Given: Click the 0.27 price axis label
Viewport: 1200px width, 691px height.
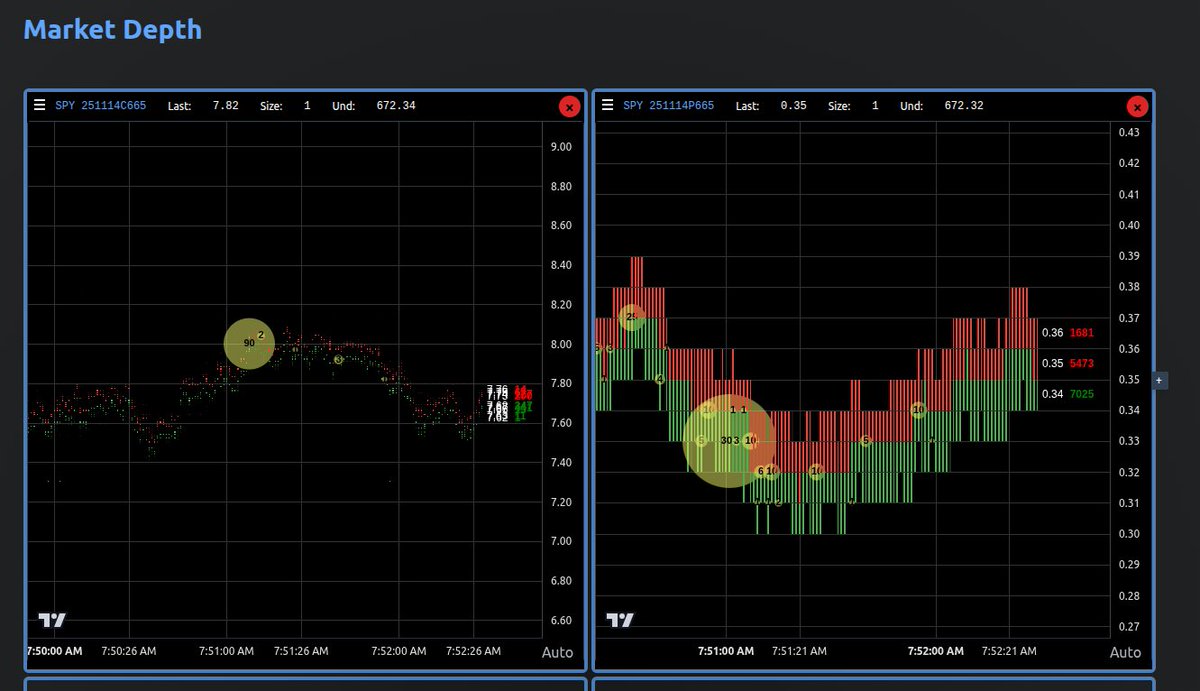Looking at the screenshot, I should coord(1129,627).
